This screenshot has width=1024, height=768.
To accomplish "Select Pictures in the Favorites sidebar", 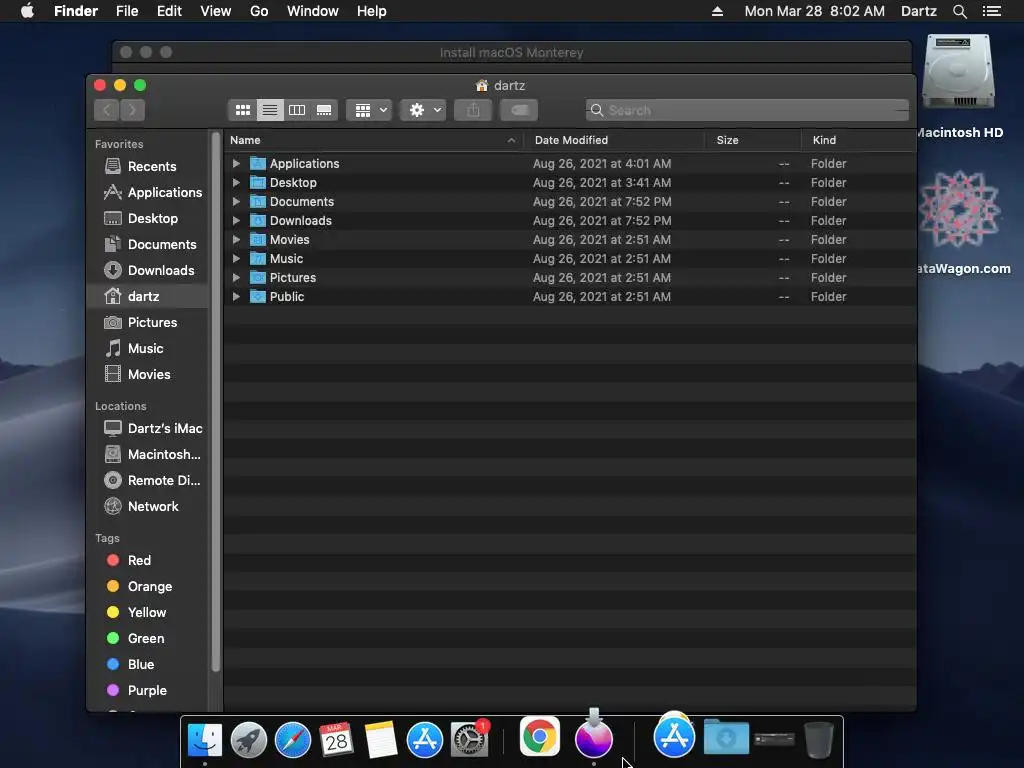I will coord(149,323).
